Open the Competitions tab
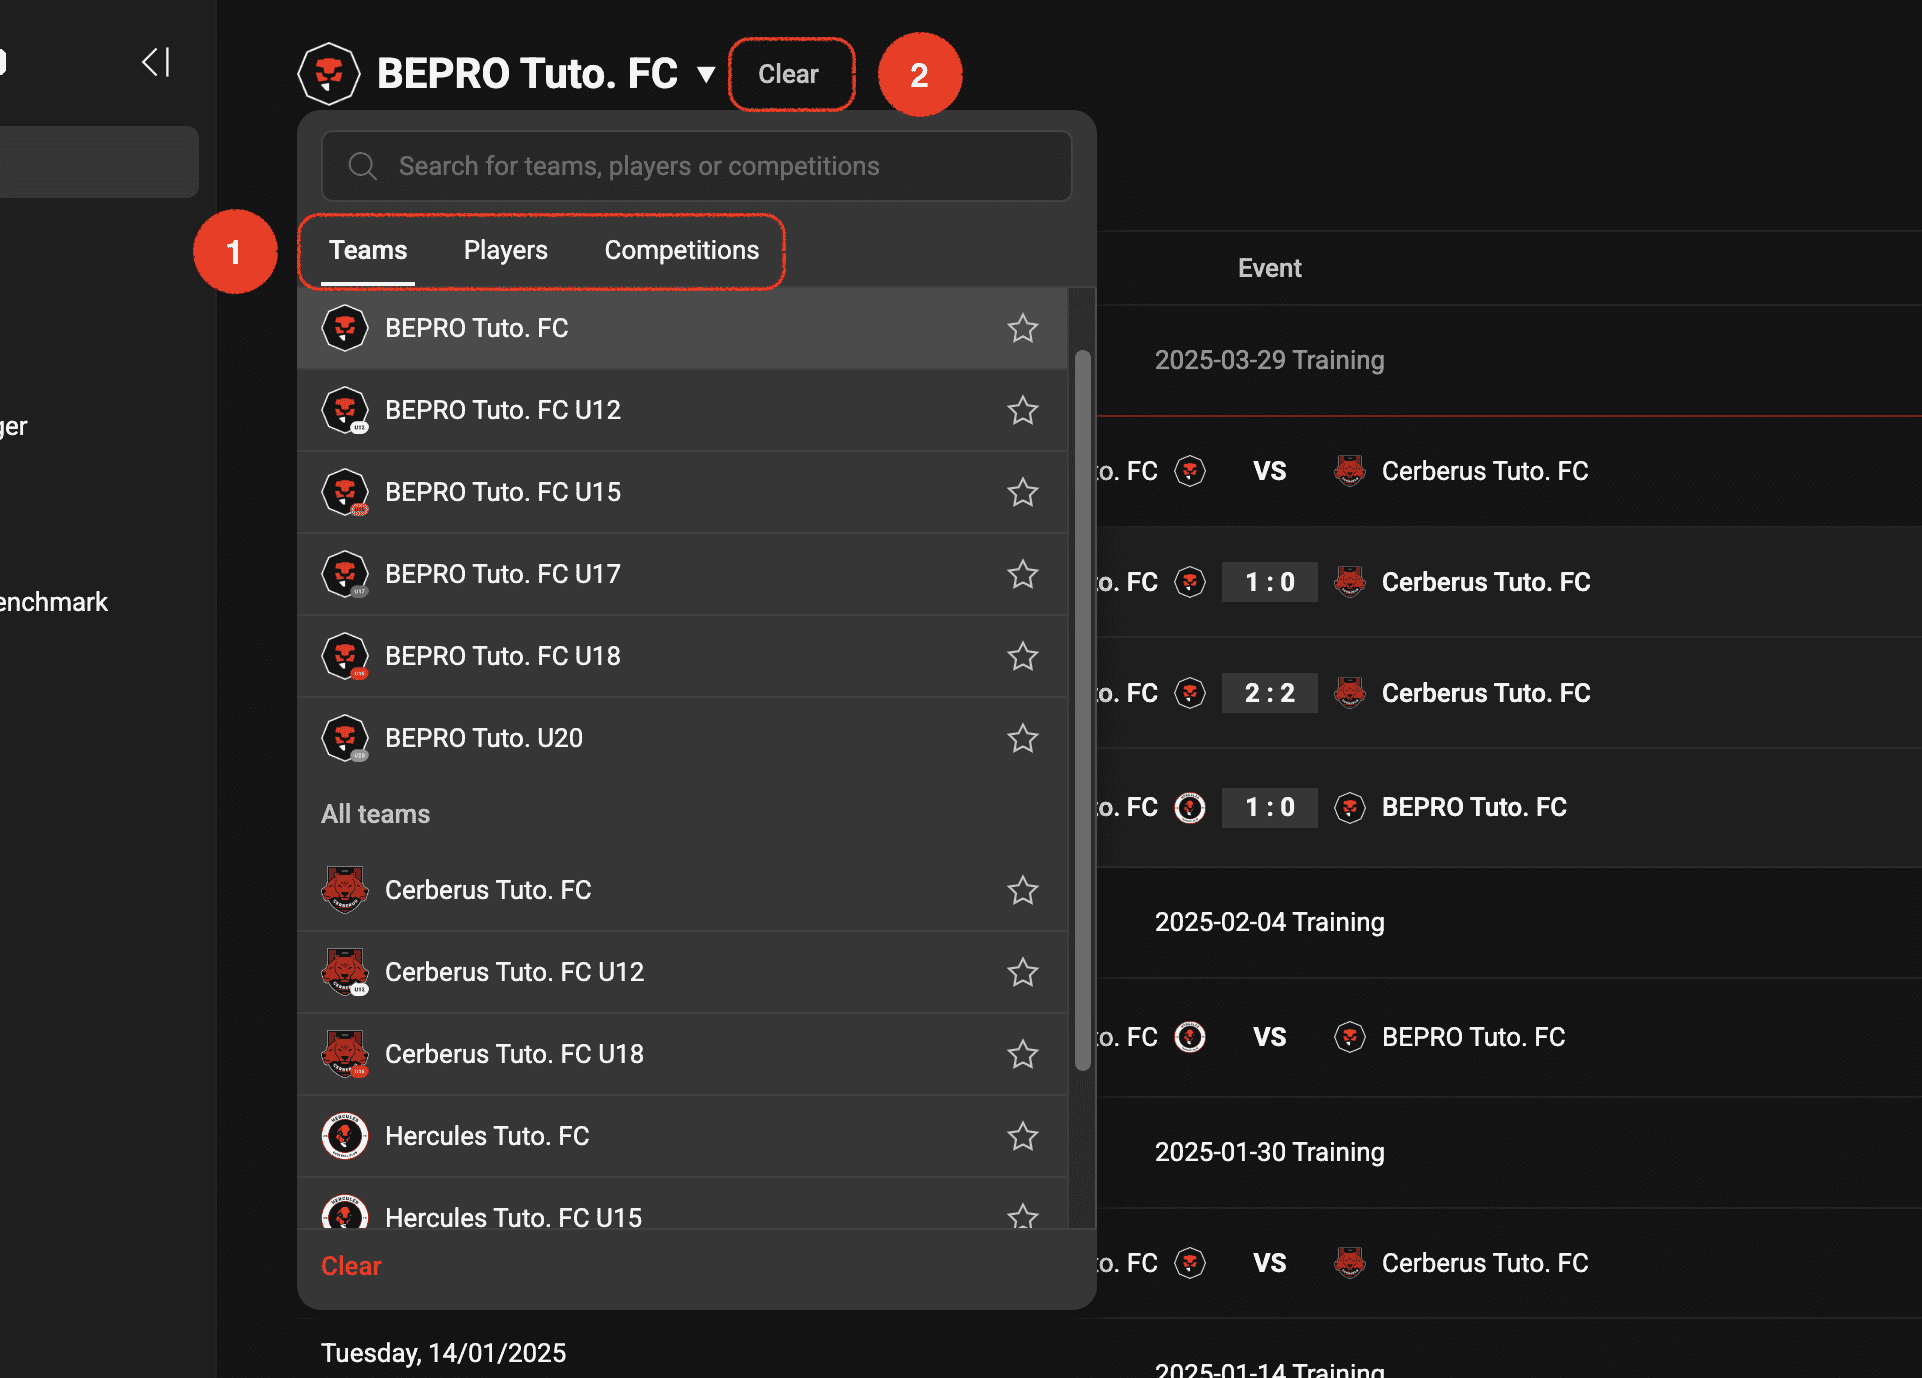Viewport: 1922px width, 1378px height. click(681, 250)
